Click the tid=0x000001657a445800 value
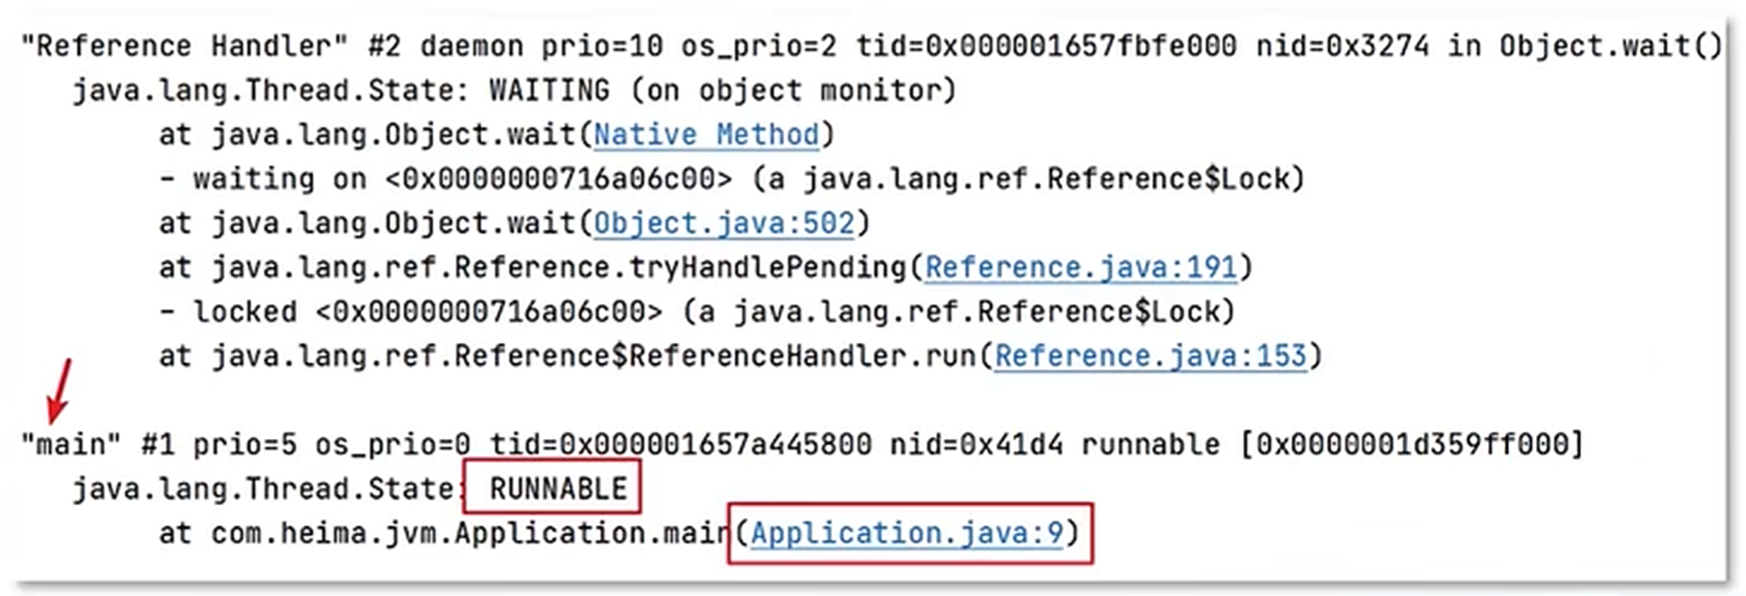This screenshot has width=1746, height=596. pyautogui.click(x=680, y=445)
